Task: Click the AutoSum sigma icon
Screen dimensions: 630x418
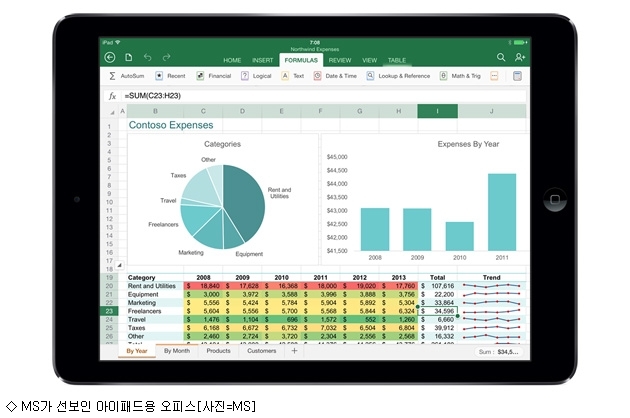Action: coord(112,76)
